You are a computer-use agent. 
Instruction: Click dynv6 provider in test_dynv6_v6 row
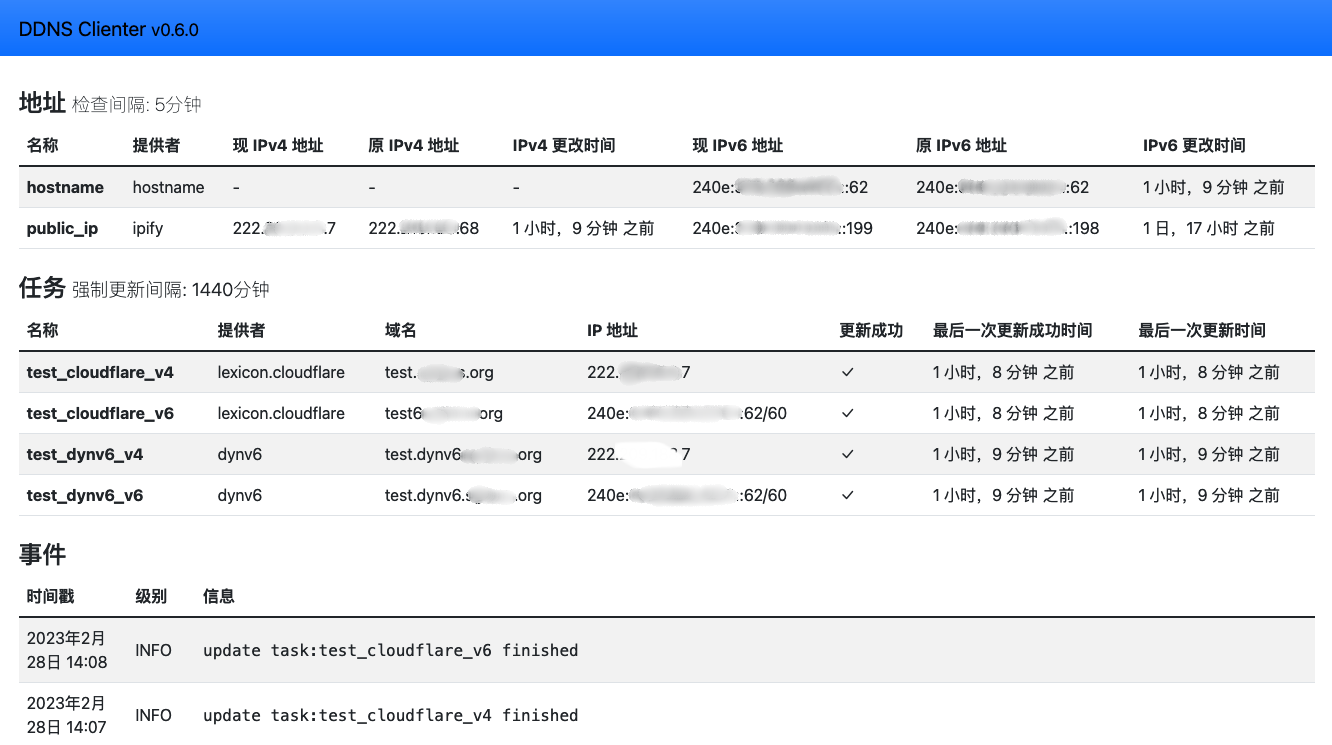point(240,495)
